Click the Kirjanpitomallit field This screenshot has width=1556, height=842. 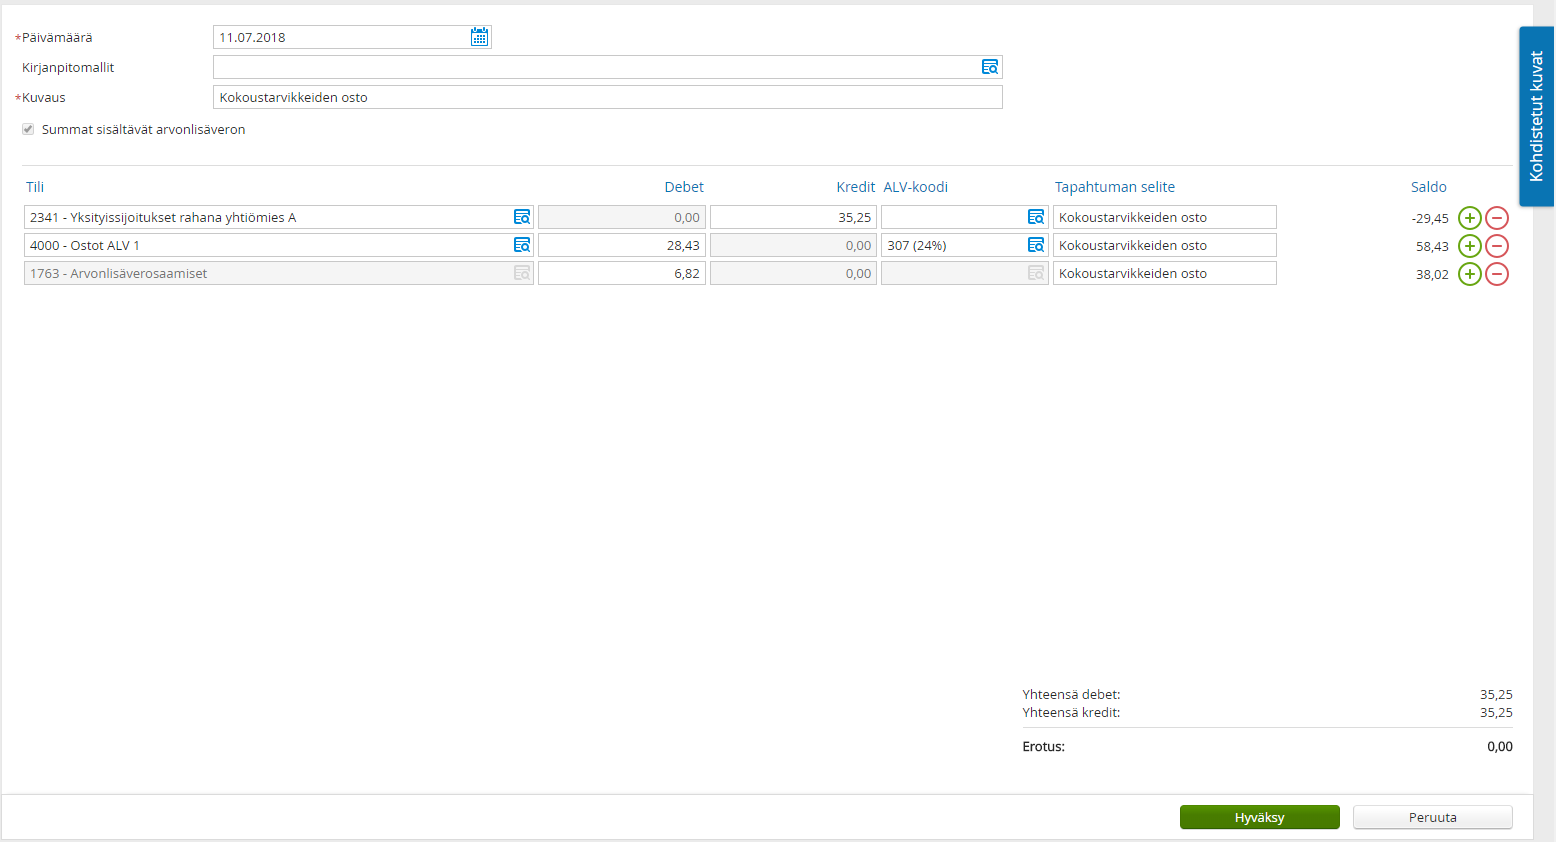(x=608, y=67)
